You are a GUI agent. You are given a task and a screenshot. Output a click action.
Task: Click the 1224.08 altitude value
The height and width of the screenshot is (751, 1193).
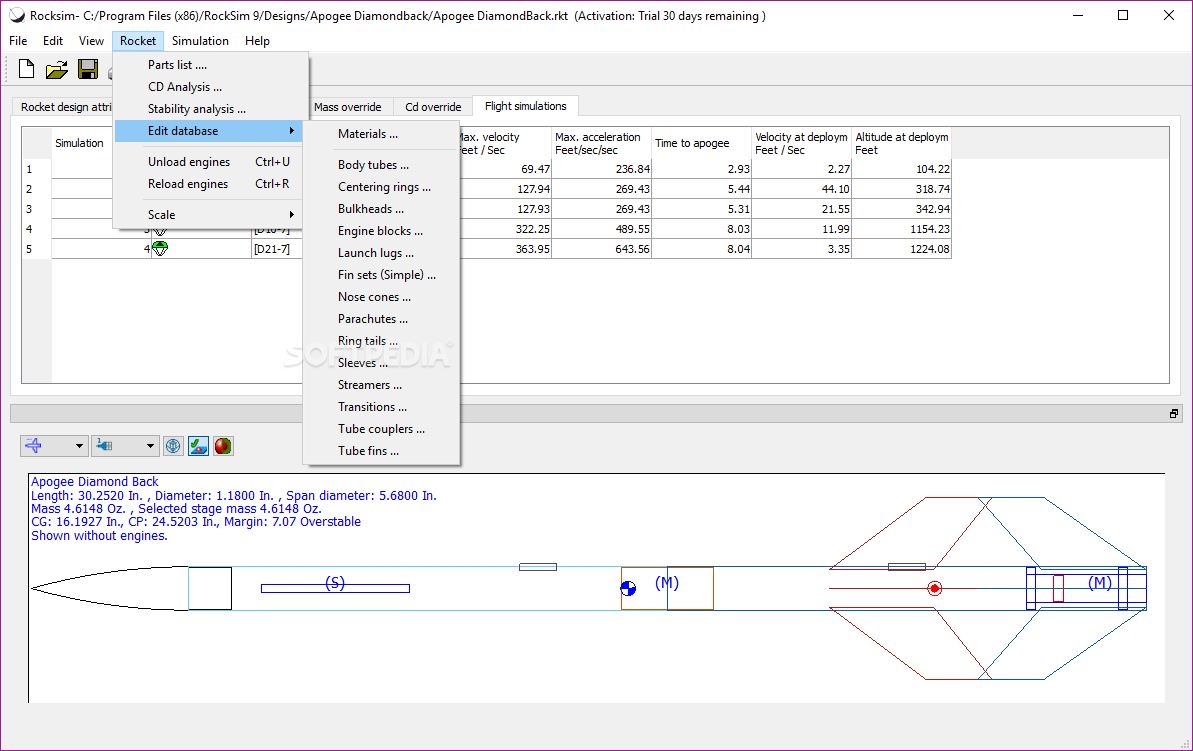tap(902, 249)
